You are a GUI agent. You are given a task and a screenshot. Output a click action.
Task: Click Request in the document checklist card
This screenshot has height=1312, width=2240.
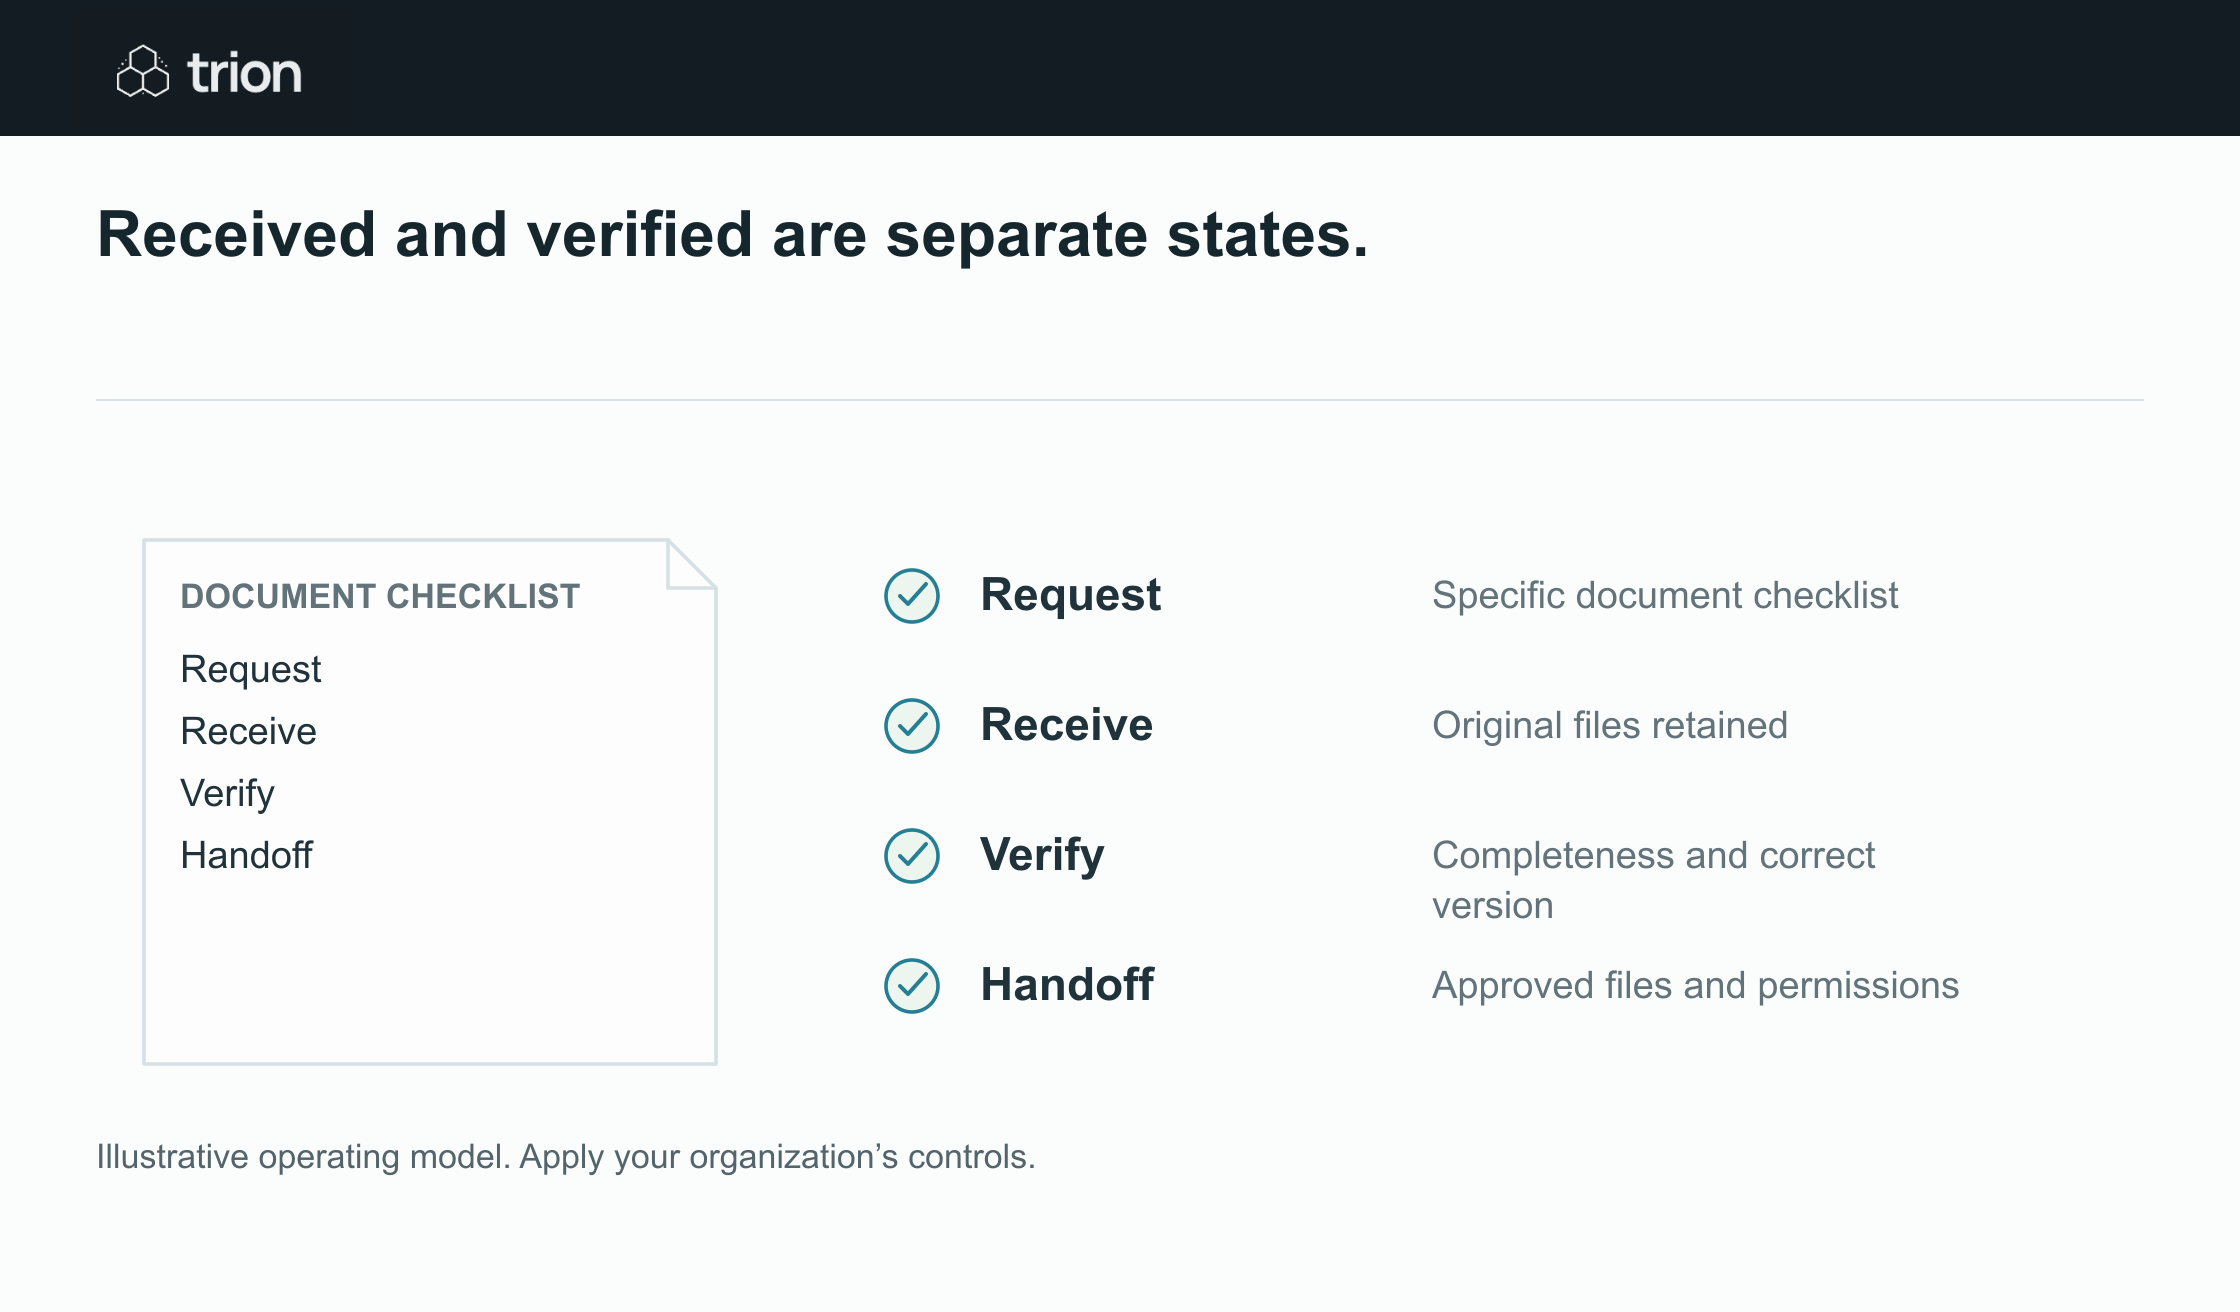(251, 670)
